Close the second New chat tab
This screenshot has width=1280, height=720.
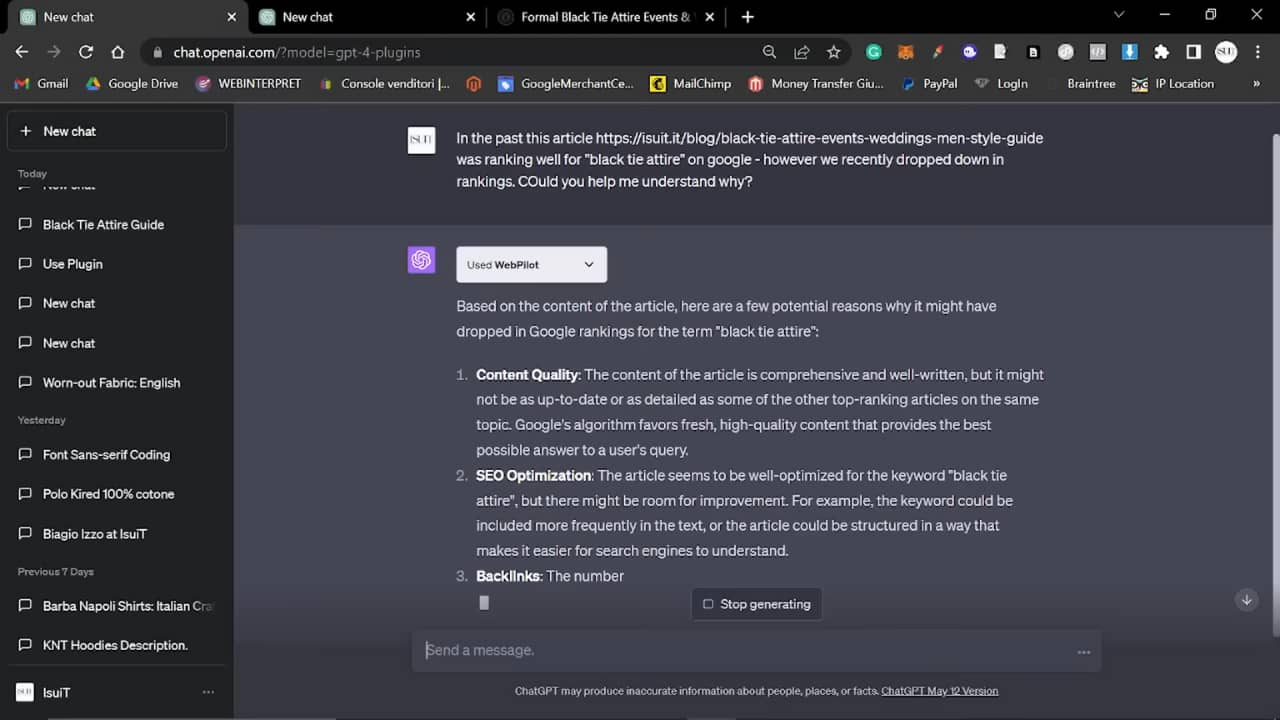[471, 16]
